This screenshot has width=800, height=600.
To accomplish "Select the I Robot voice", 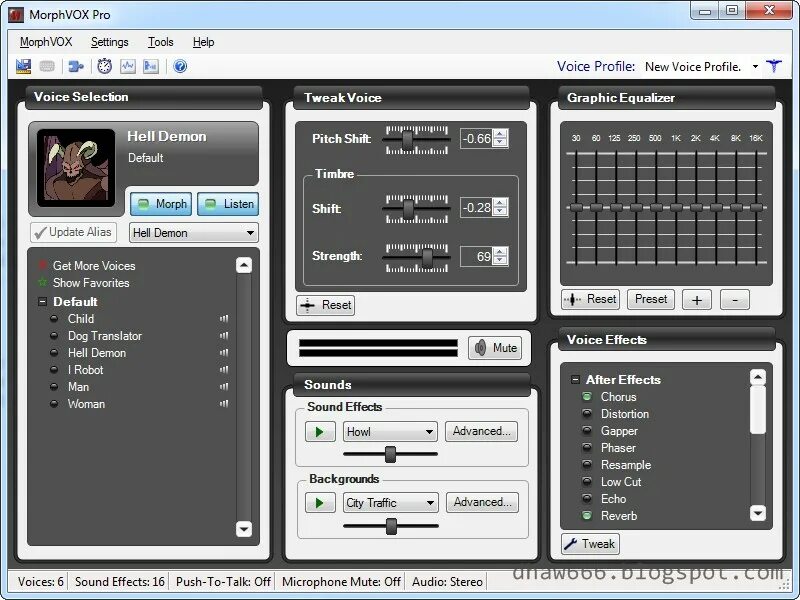I will tap(85, 370).
